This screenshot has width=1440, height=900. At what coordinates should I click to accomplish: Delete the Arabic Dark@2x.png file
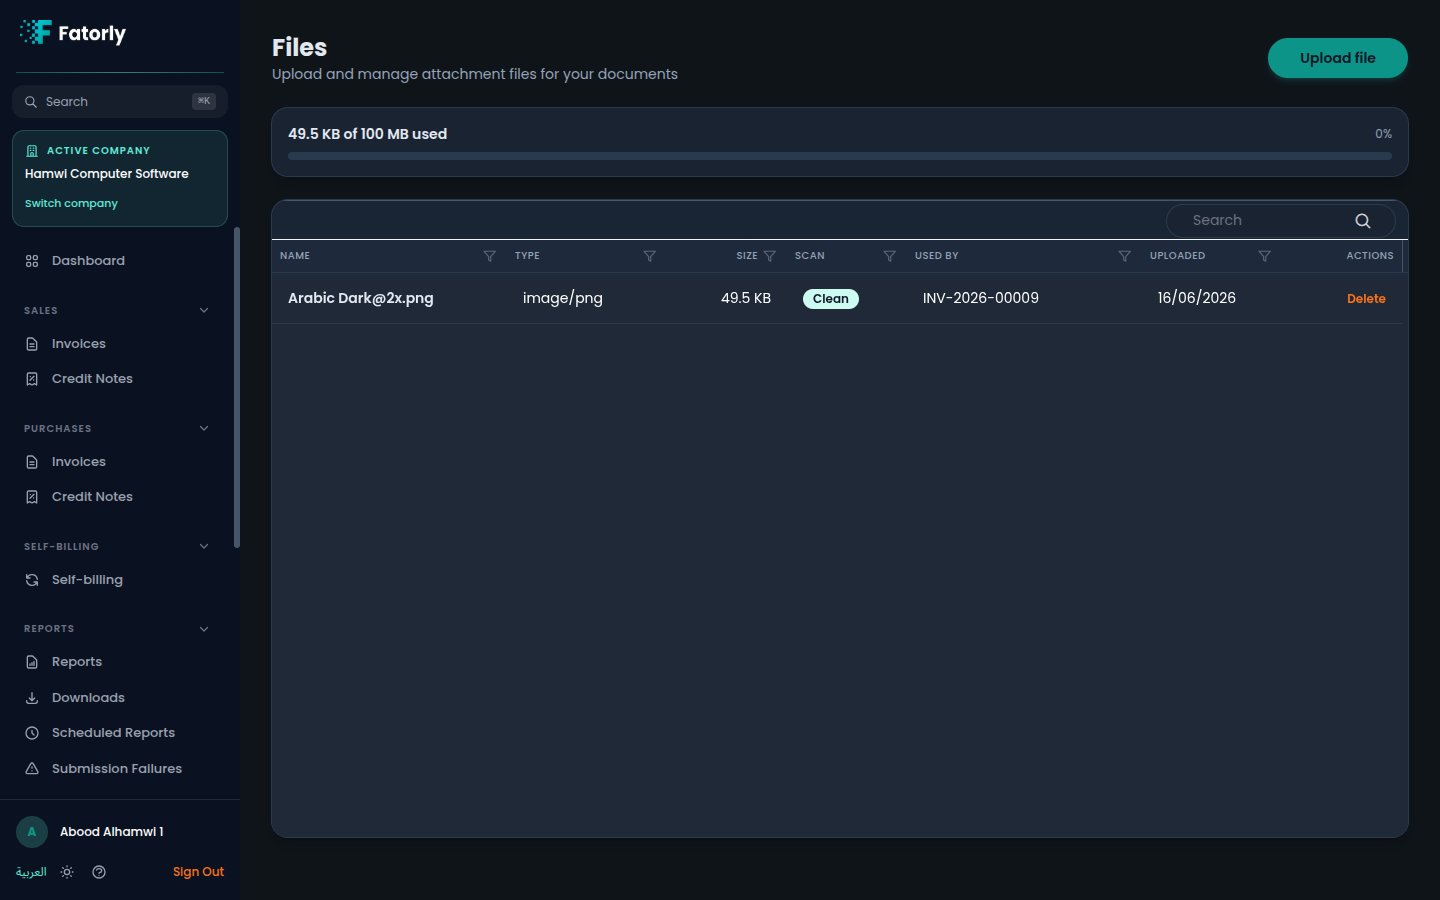[x=1366, y=299]
